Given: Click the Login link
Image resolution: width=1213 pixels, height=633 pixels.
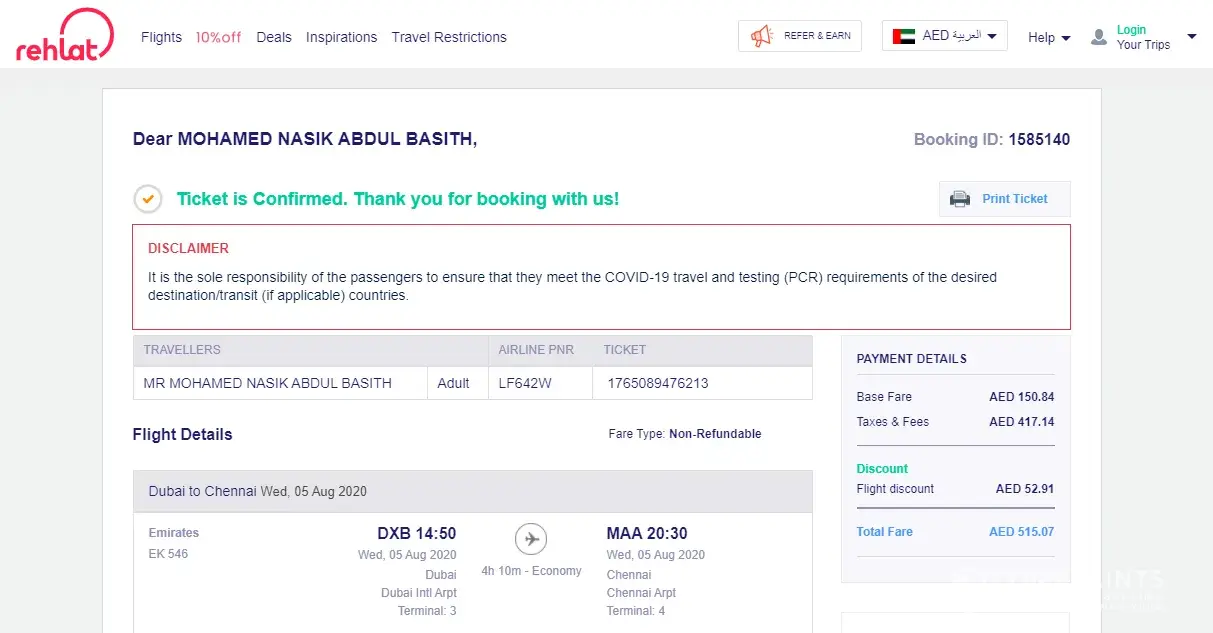Looking at the screenshot, I should pos(1131,30).
